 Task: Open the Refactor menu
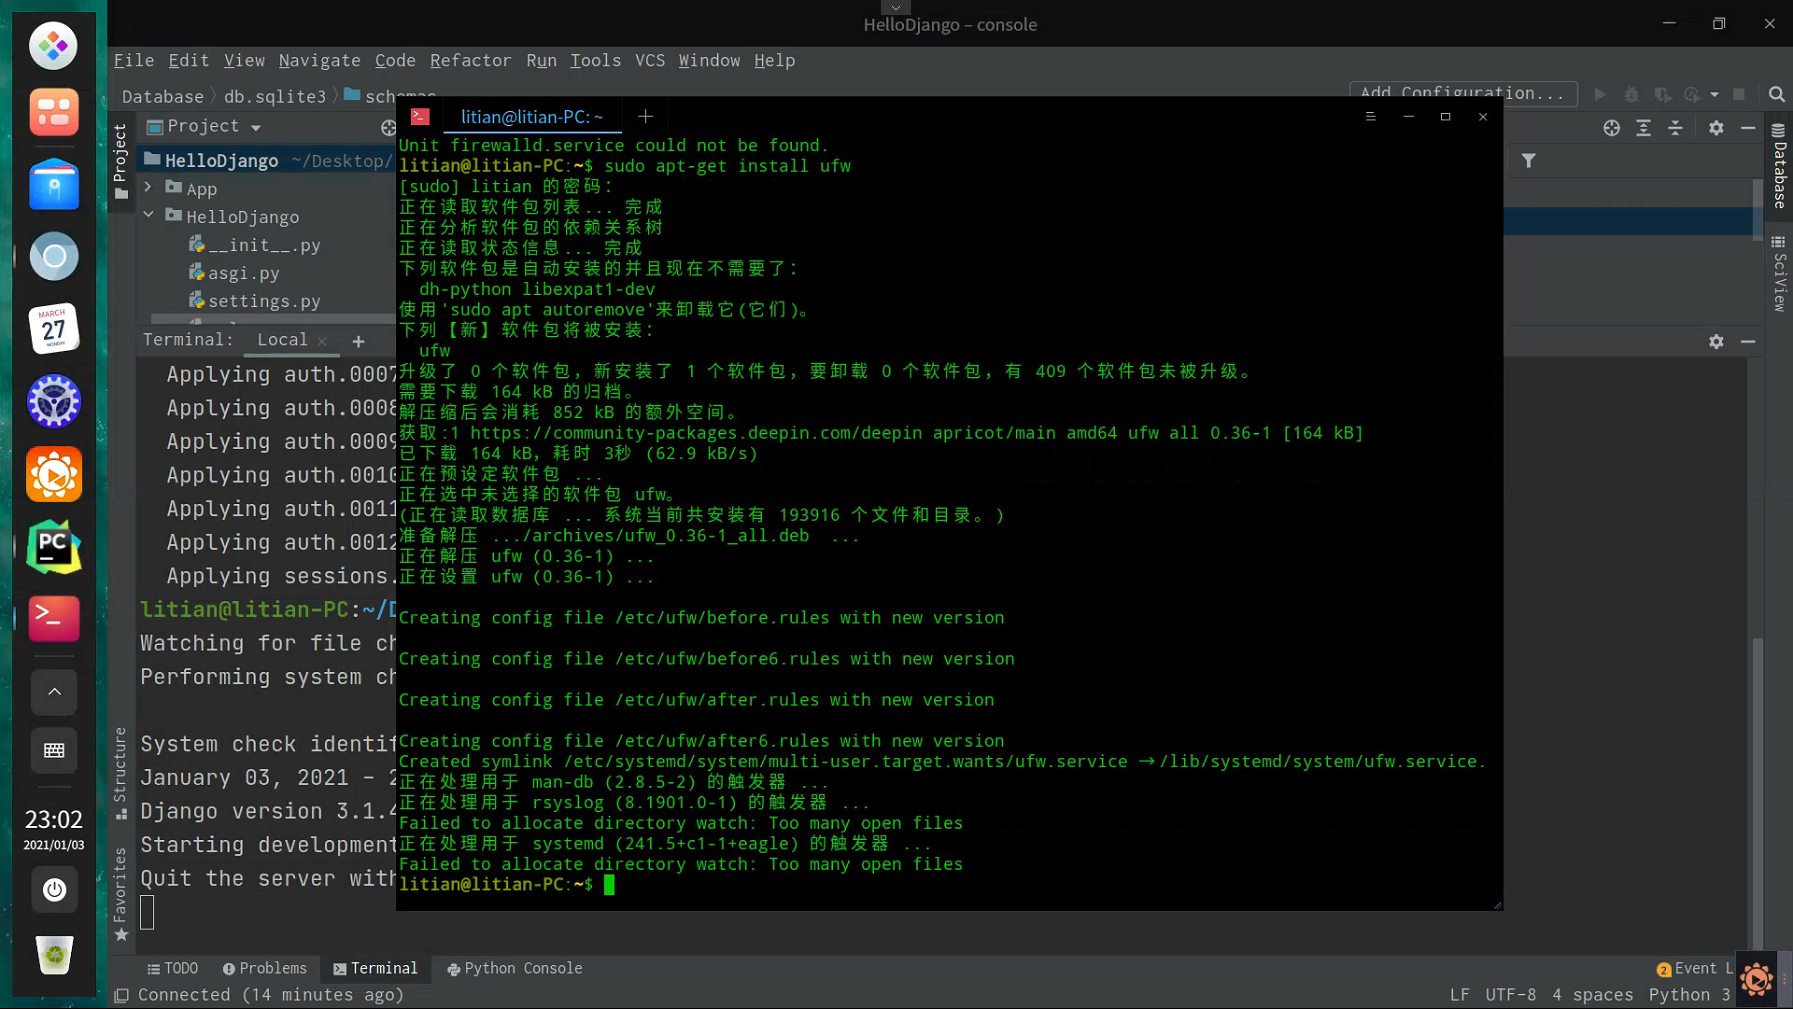[x=471, y=61]
